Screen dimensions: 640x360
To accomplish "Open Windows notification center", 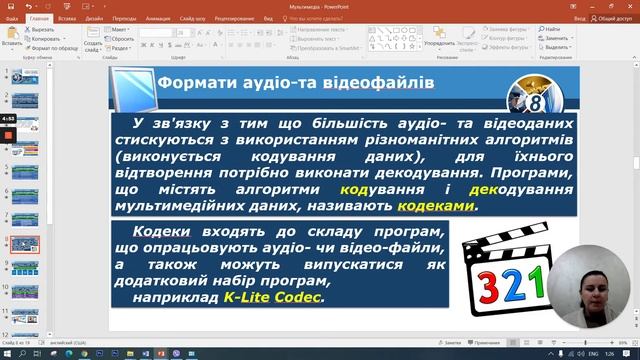I will click(x=626, y=353).
